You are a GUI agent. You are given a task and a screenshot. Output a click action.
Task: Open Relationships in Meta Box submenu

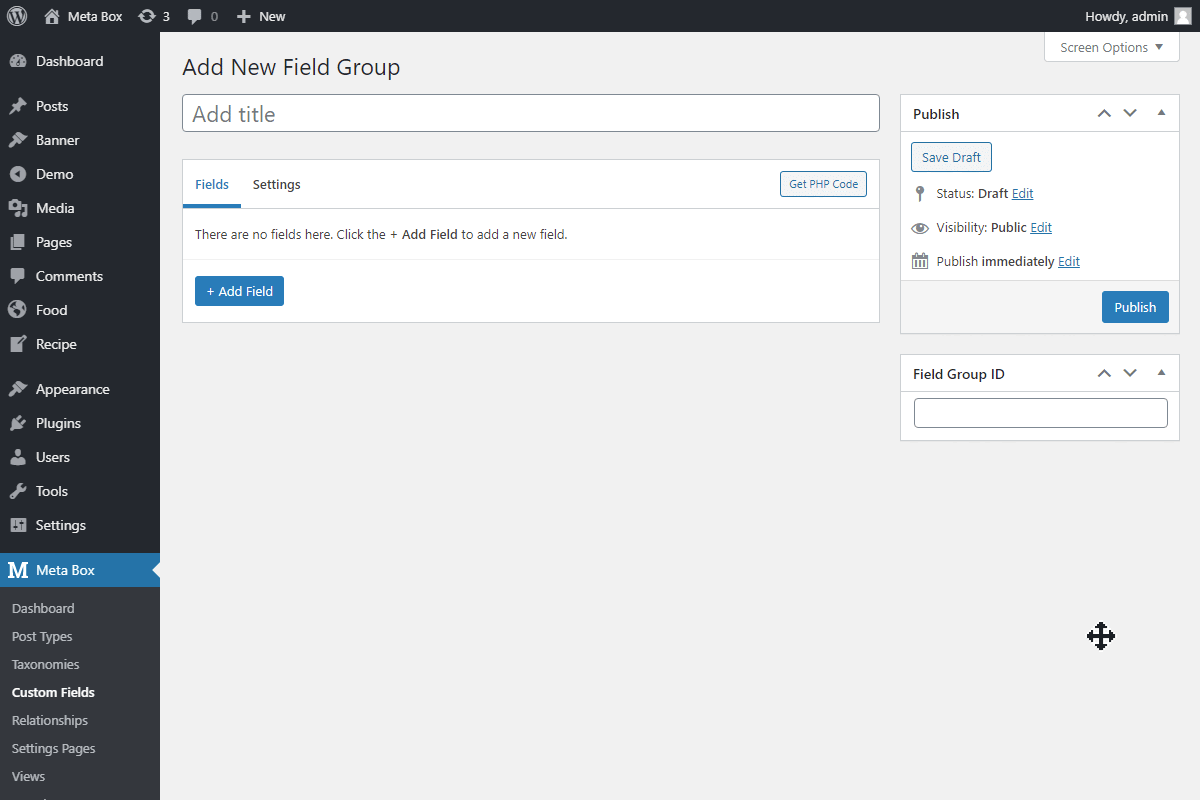point(50,720)
